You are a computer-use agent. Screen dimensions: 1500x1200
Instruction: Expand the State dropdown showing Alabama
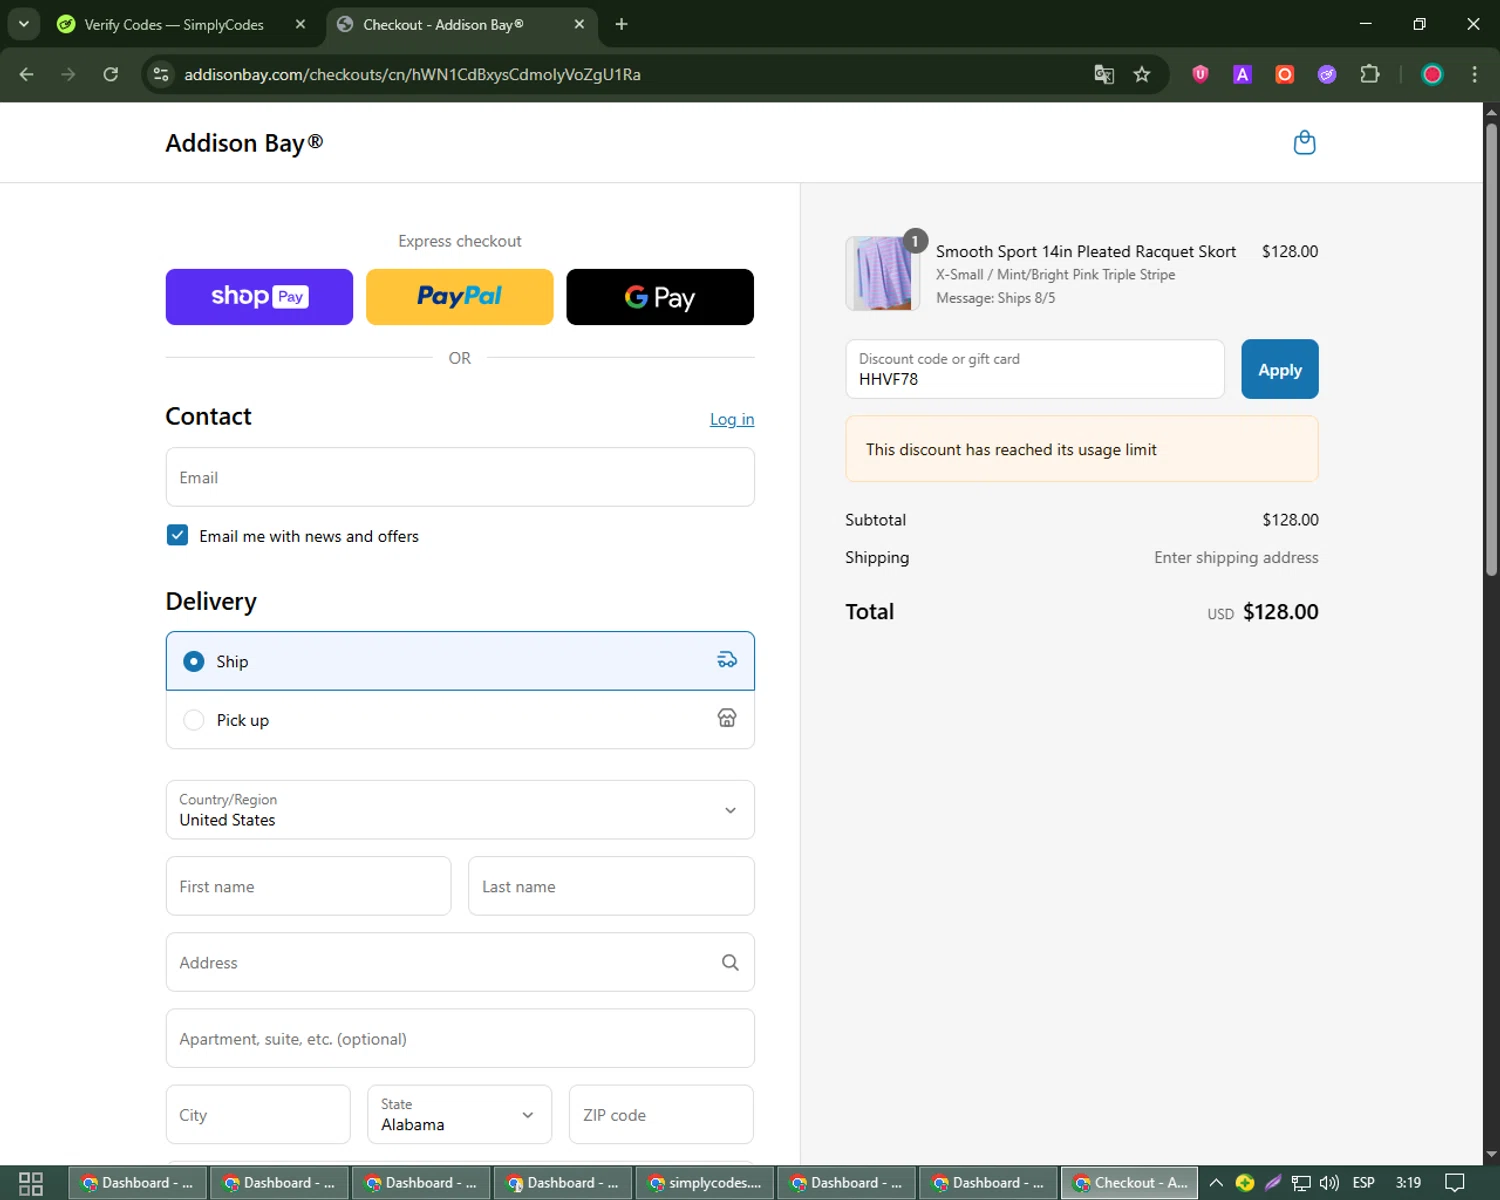point(459,1114)
